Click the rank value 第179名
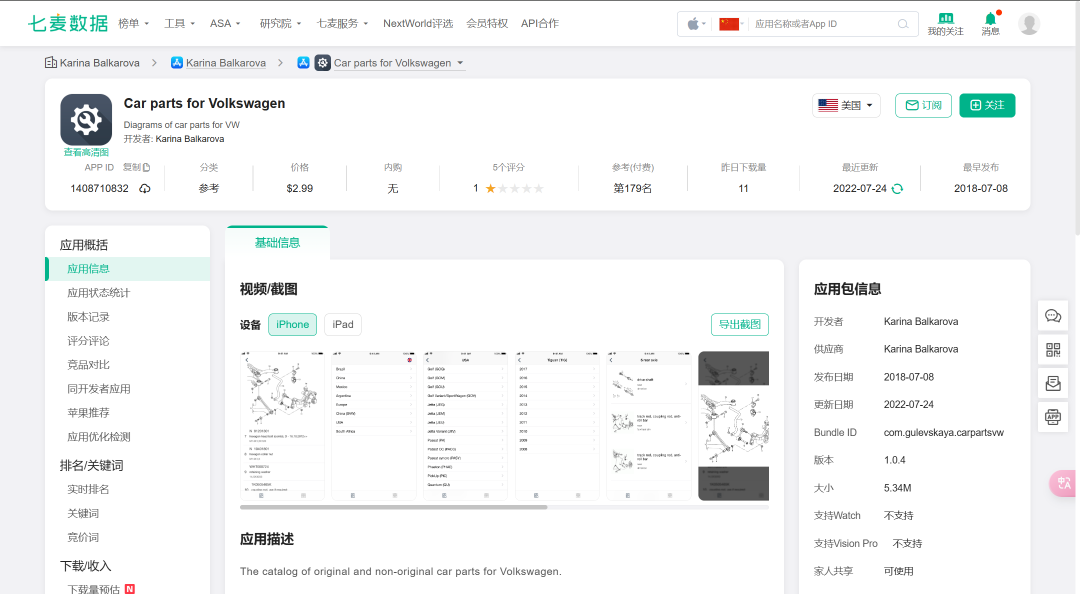This screenshot has height=594, width=1080. click(632, 189)
